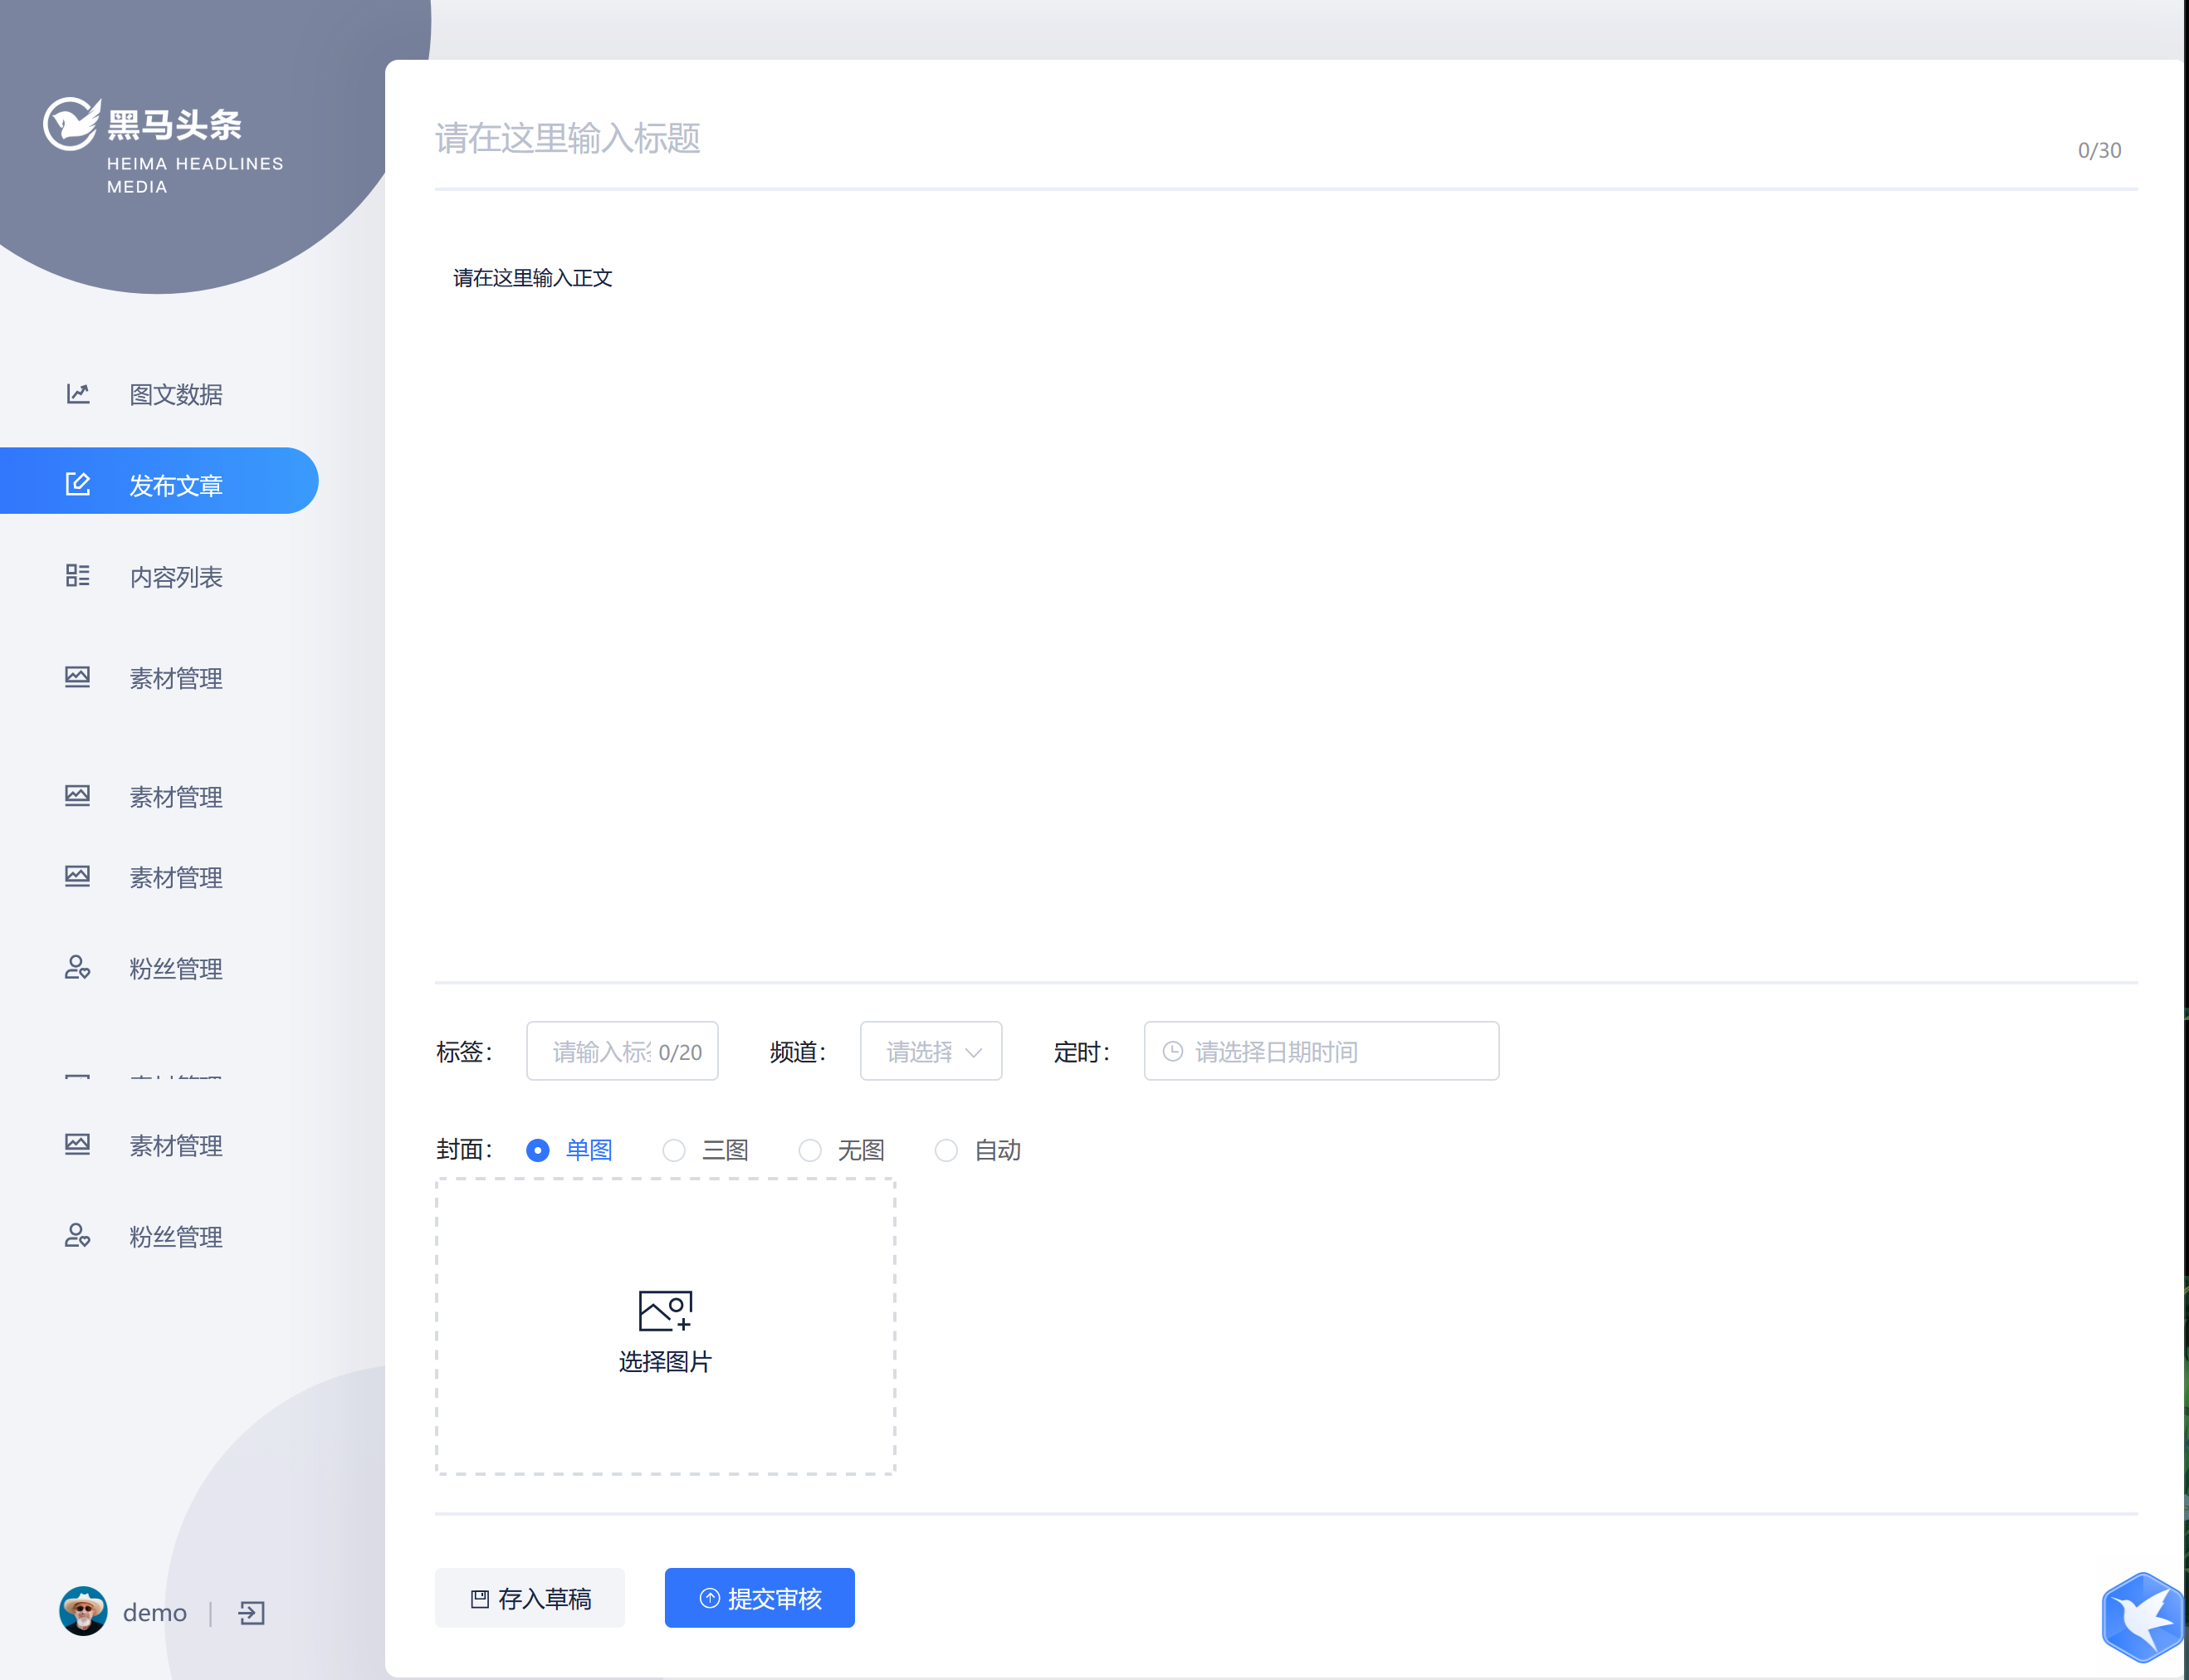Click the 标签 tag input field
The height and width of the screenshot is (1680, 2189).
click(x=600, y=1051)
